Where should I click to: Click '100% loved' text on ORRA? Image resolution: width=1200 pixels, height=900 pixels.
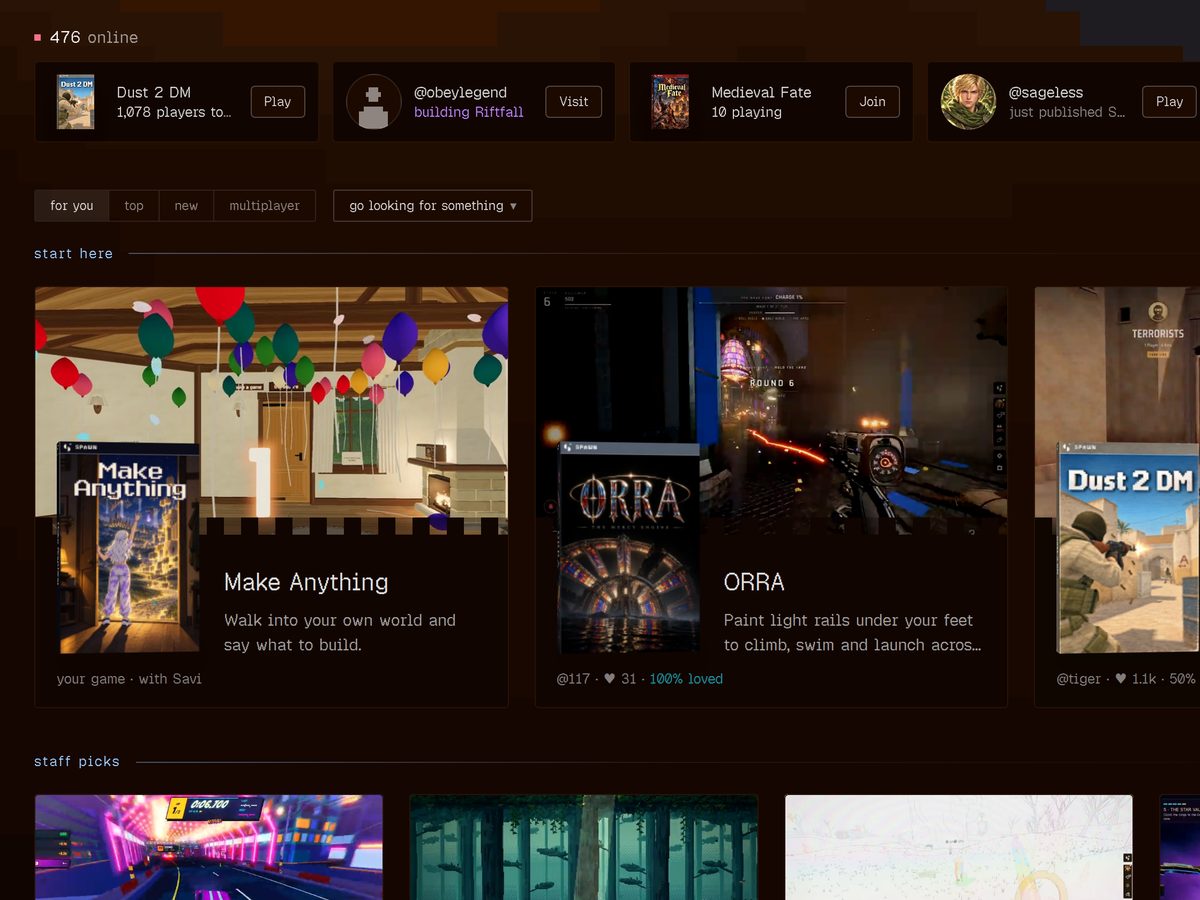point(686,679)
